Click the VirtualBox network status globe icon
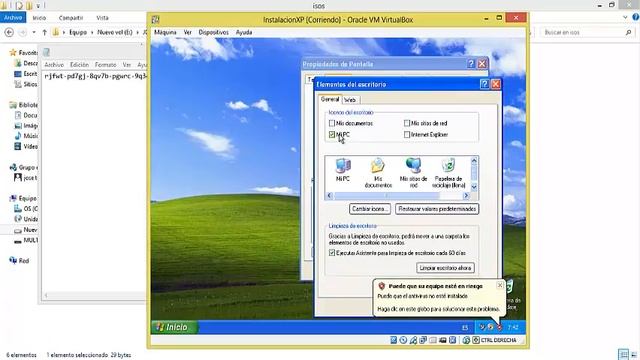Screen dimensions: 640x360 click(x=466, y=340)
